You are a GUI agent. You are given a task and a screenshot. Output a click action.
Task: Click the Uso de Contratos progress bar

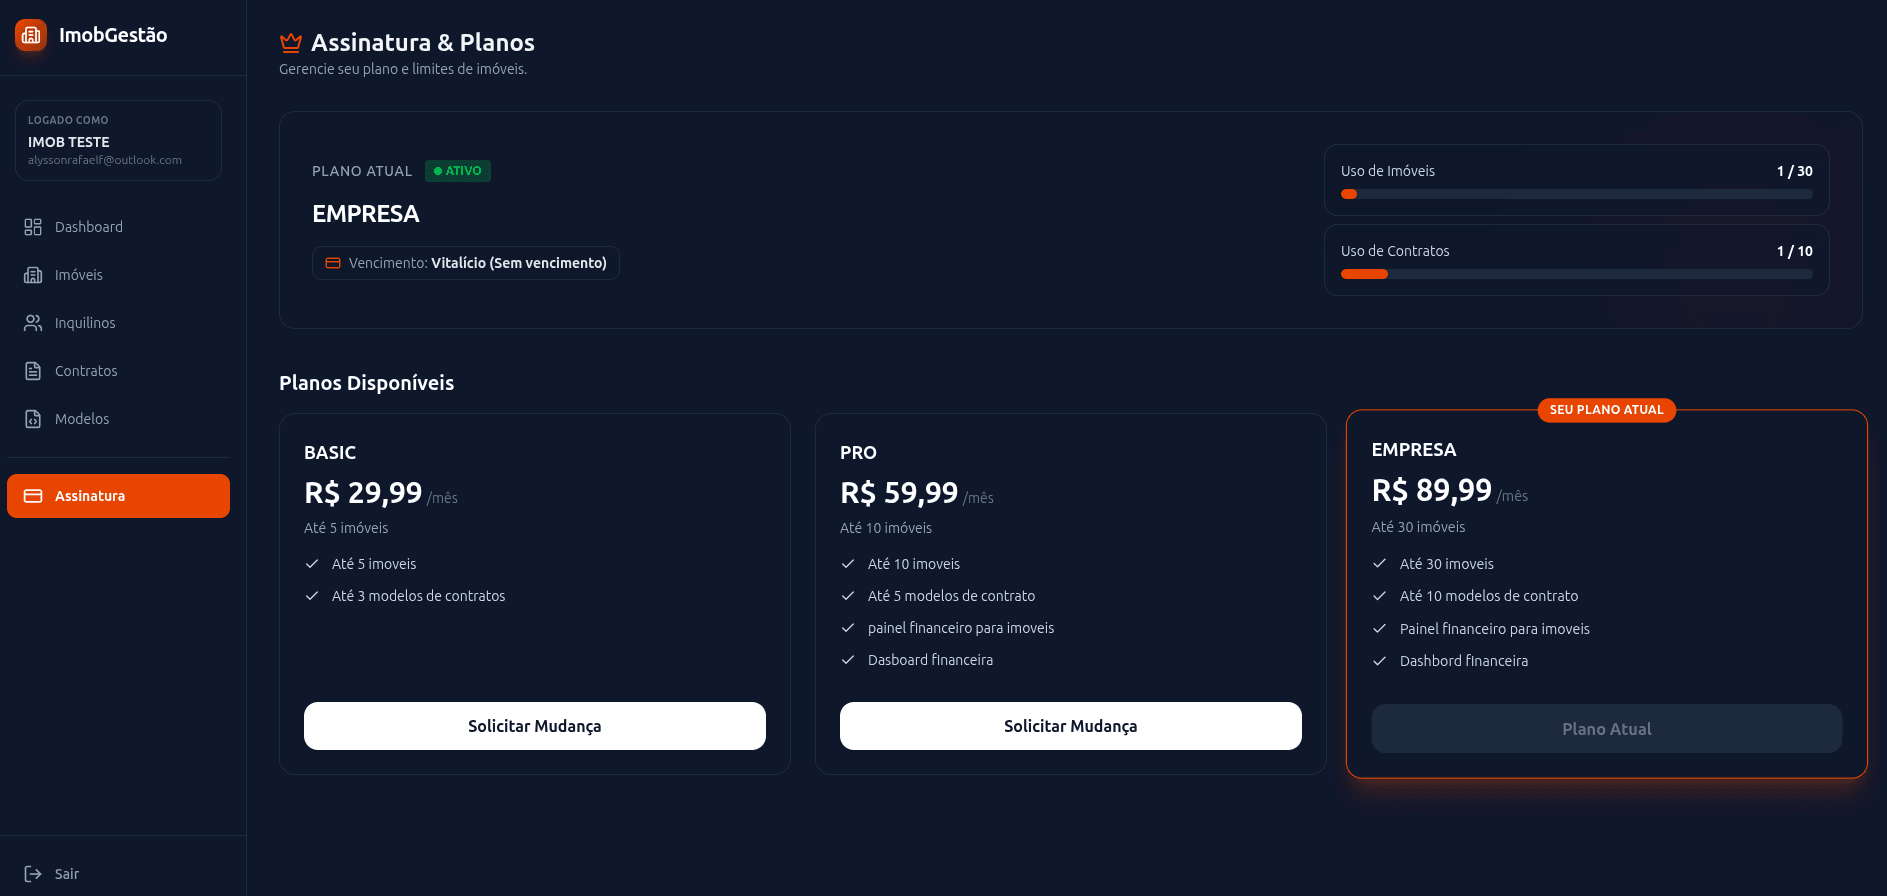[1576, 274]
